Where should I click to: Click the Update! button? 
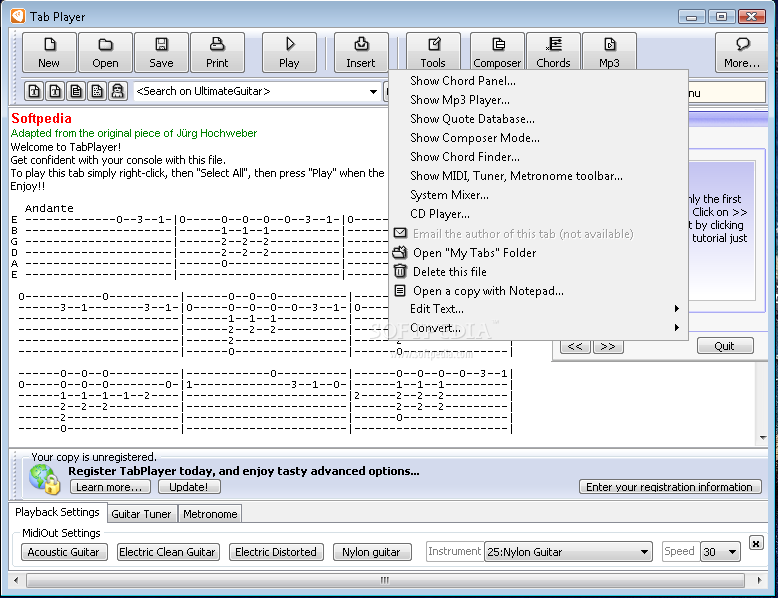pos(189,487)
